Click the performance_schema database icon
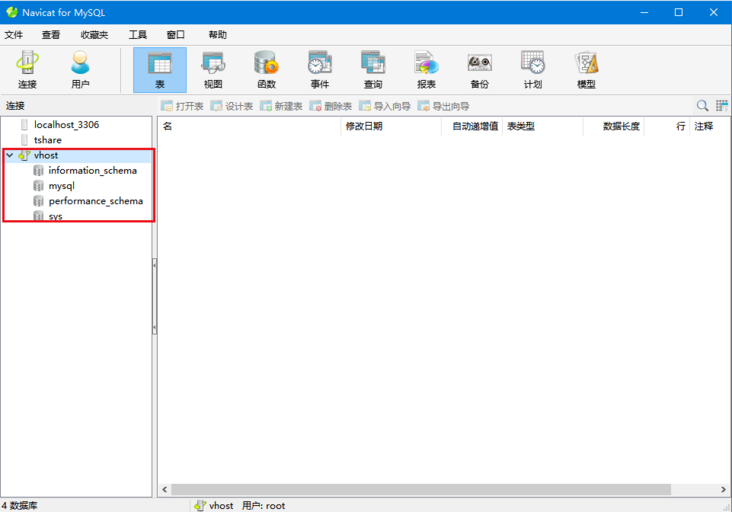Image resolution: width=732 pixels, height=512 pixels. [x=38, y=201]
